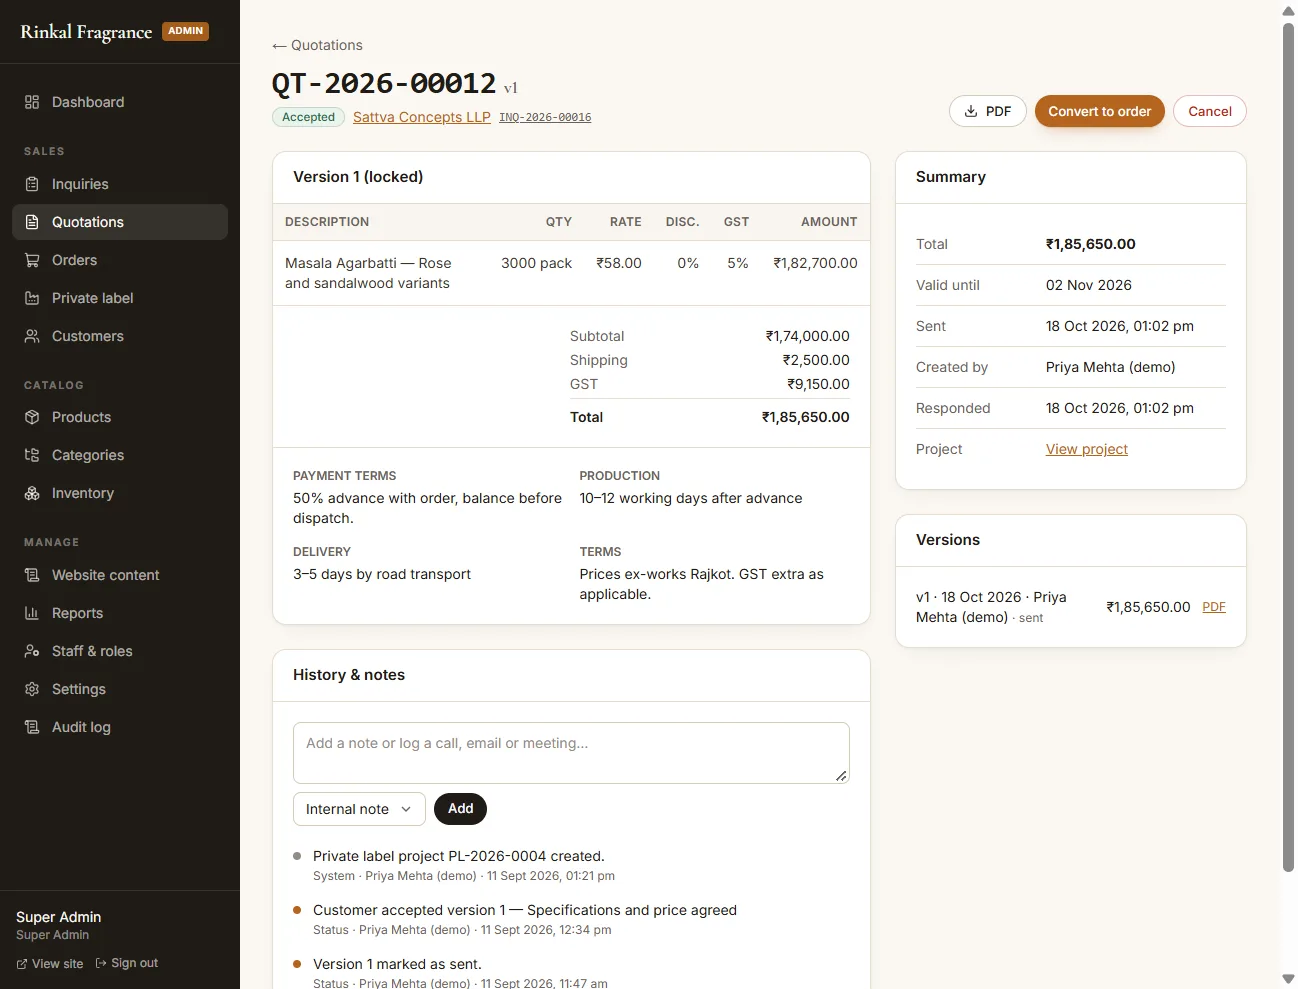The width and height of the screenshot is (1298, 990).
Task: Go to Orders section
Action: point(120,260)
